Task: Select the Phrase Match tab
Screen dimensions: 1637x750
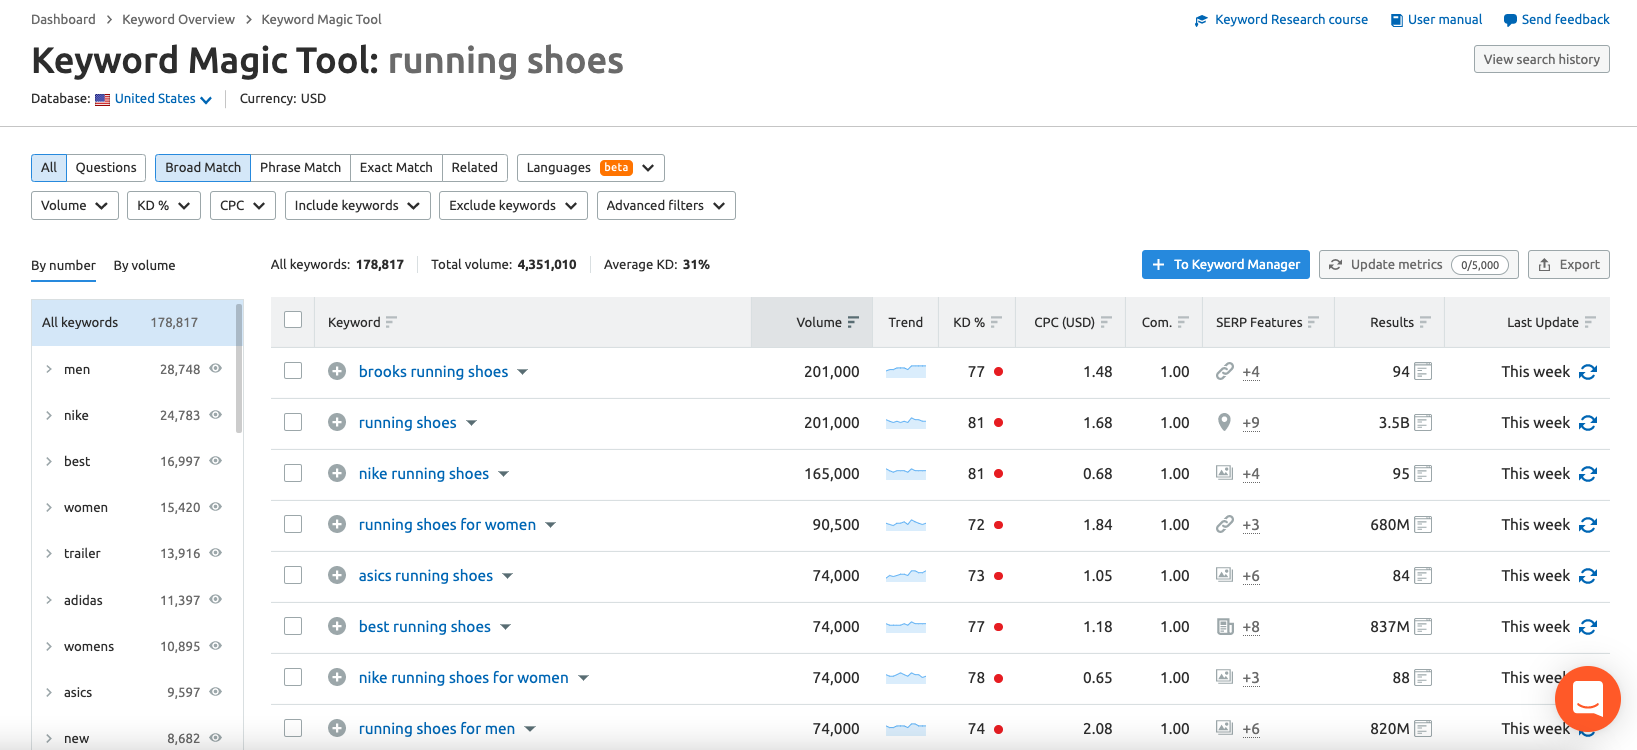Action: click(300, 167)
